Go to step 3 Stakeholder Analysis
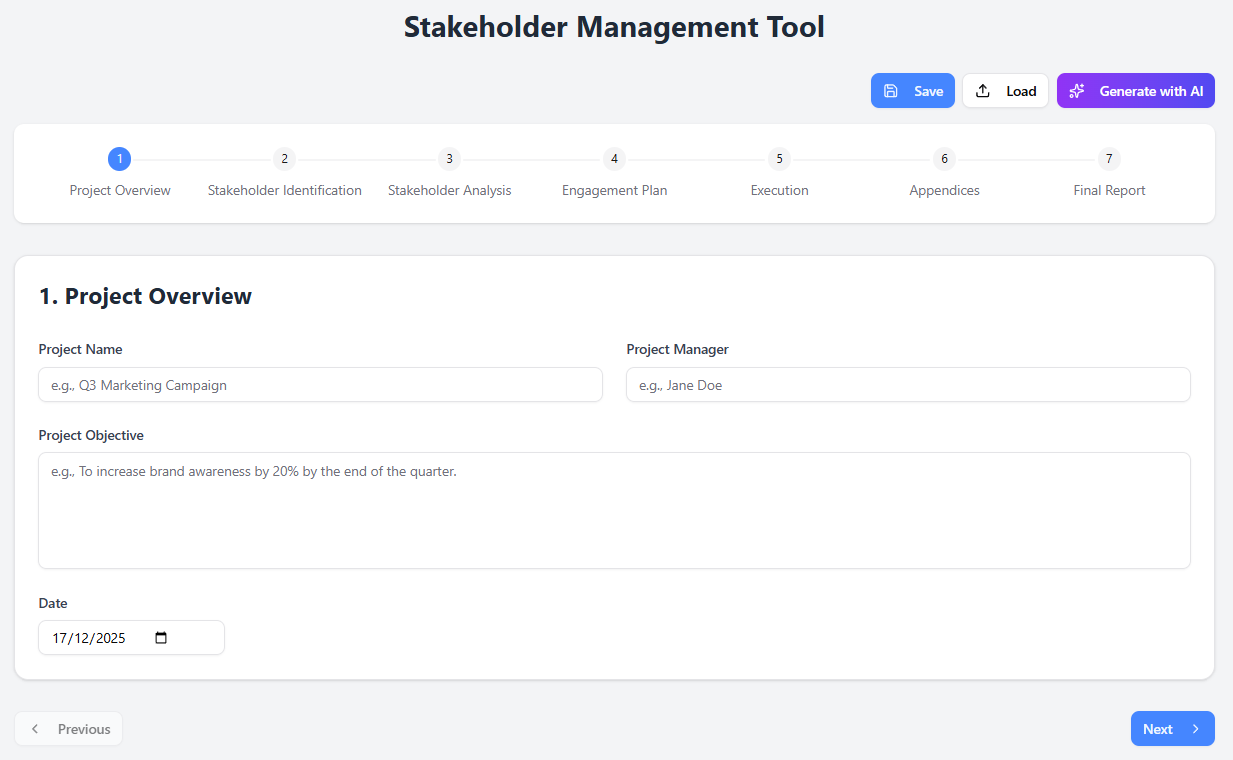Image resolution: width=1233 pixels, height=760 pixels. click(x=450, y=159)
